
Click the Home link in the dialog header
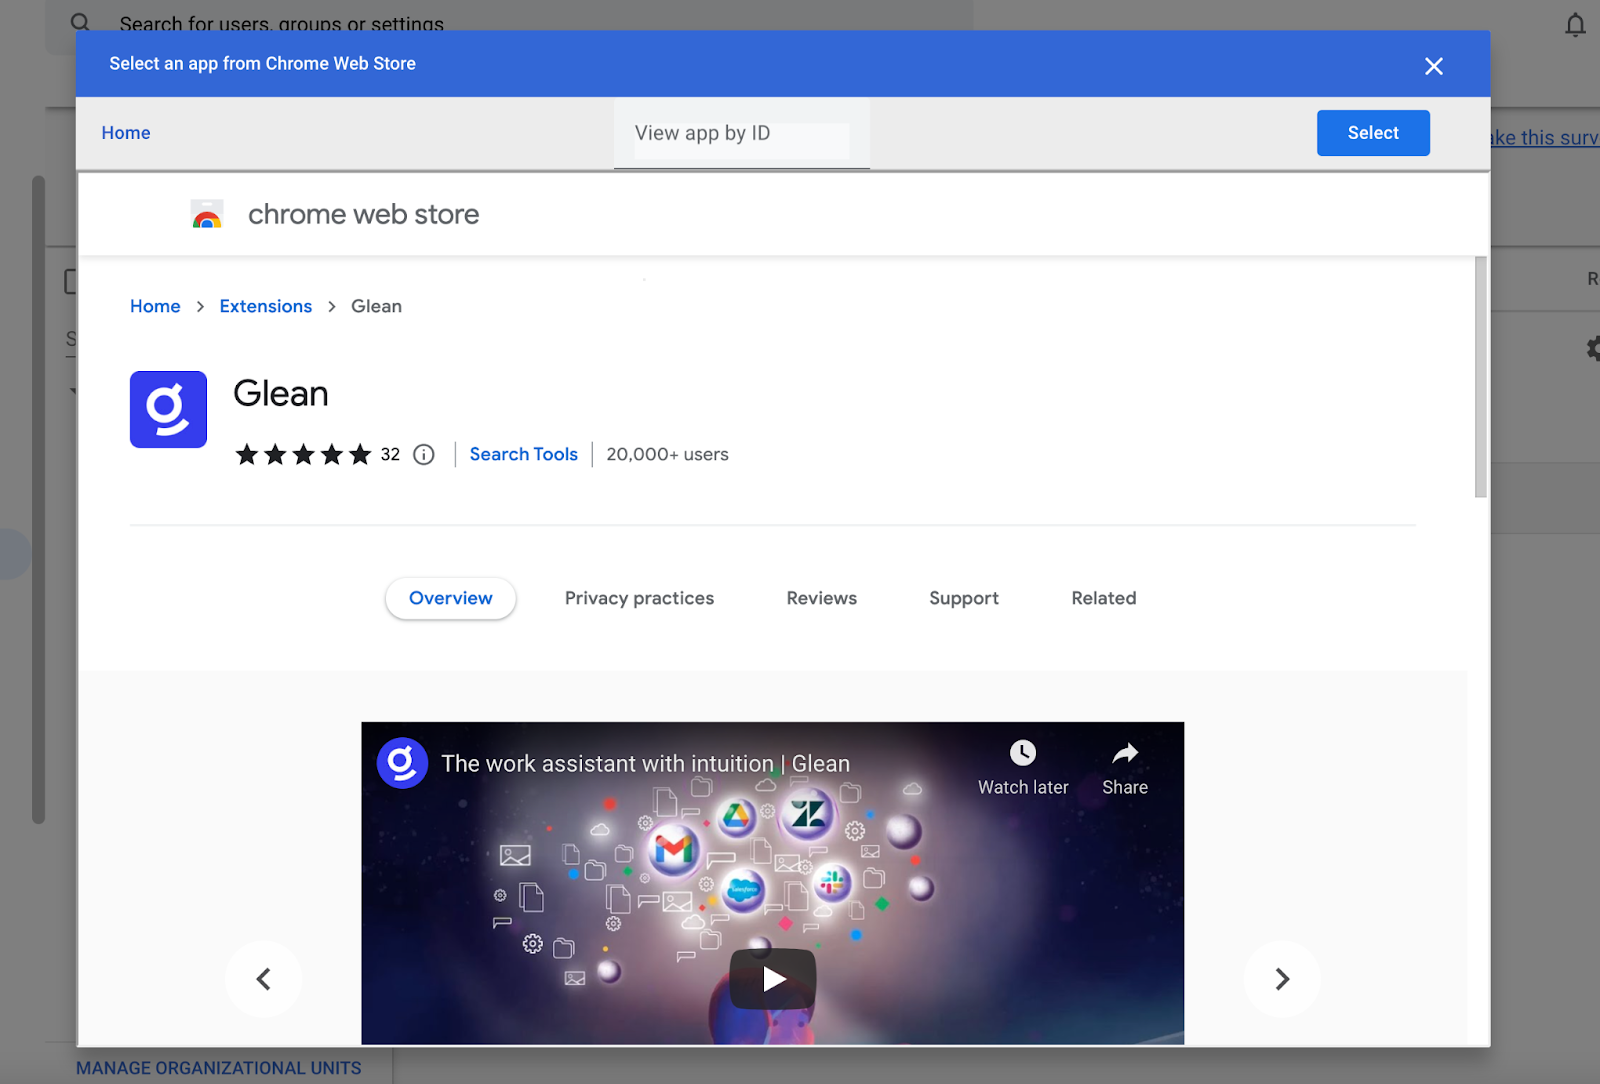[126, 133]
